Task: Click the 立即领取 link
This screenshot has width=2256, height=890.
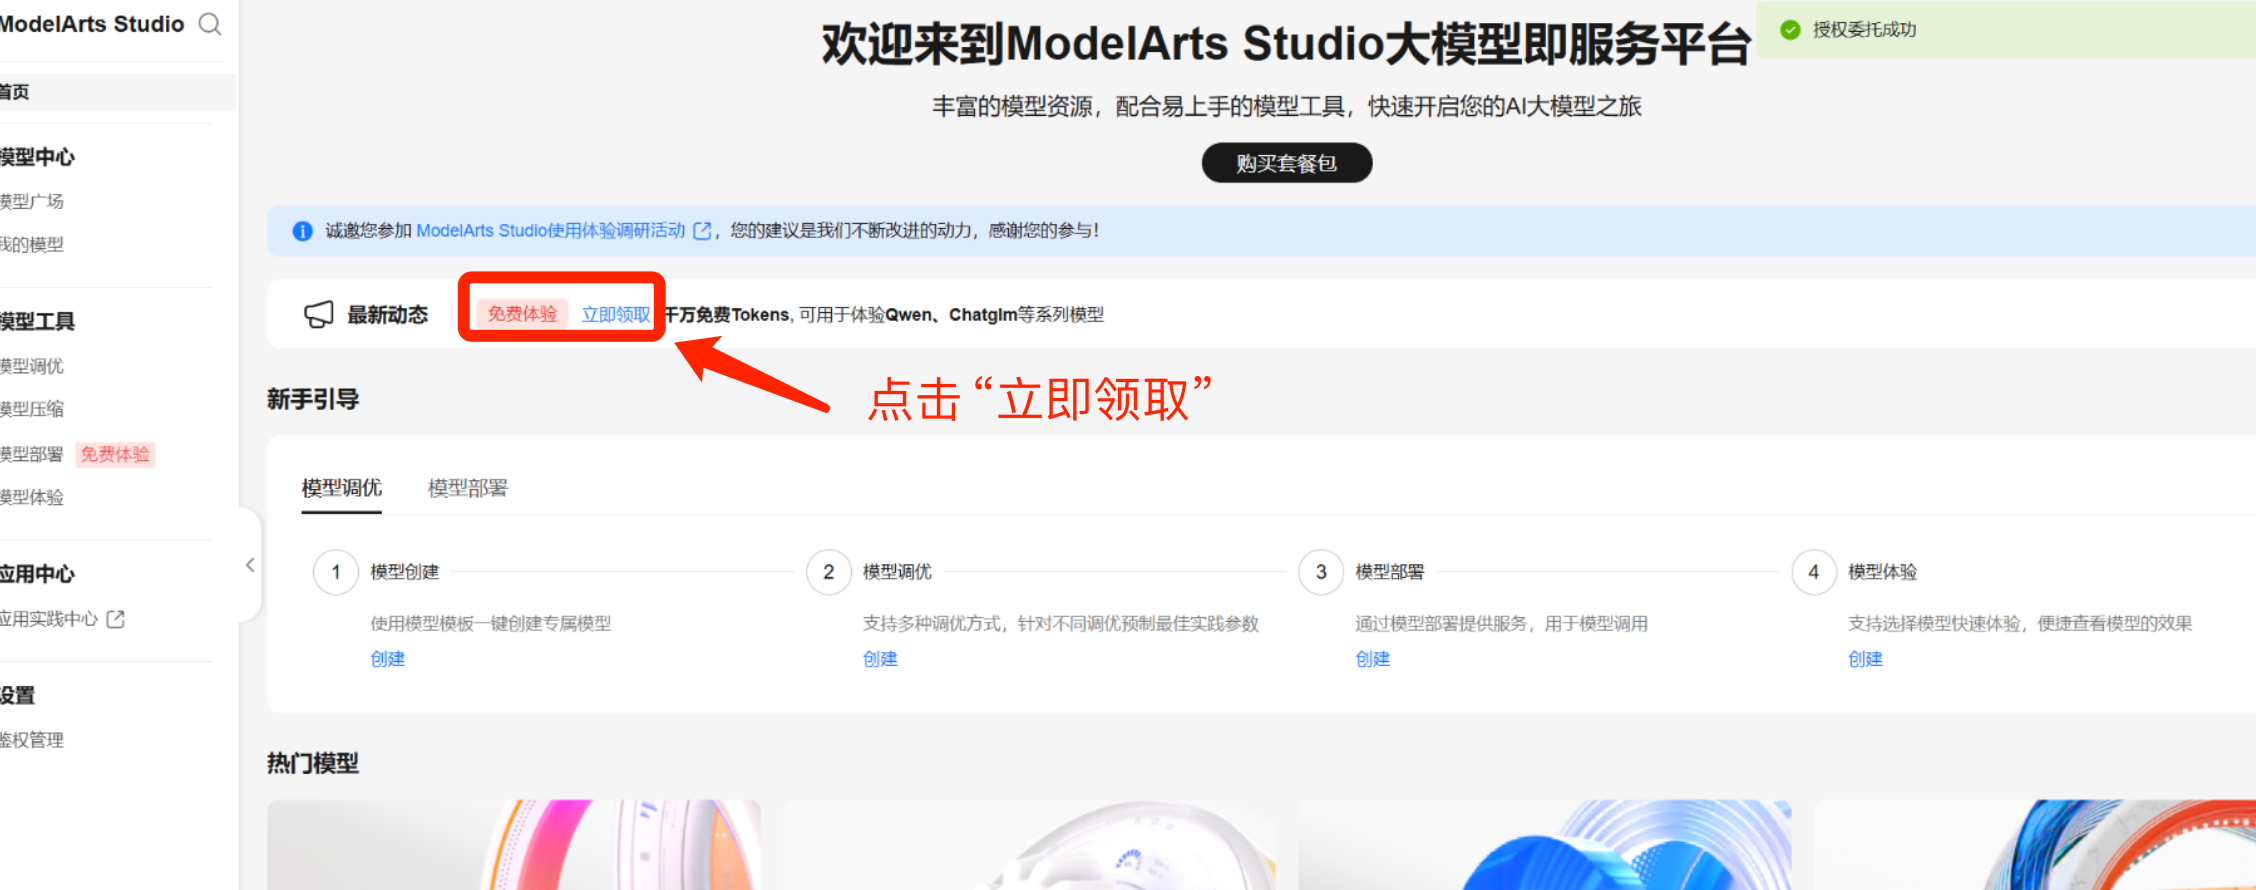Action: click(616, 315)
